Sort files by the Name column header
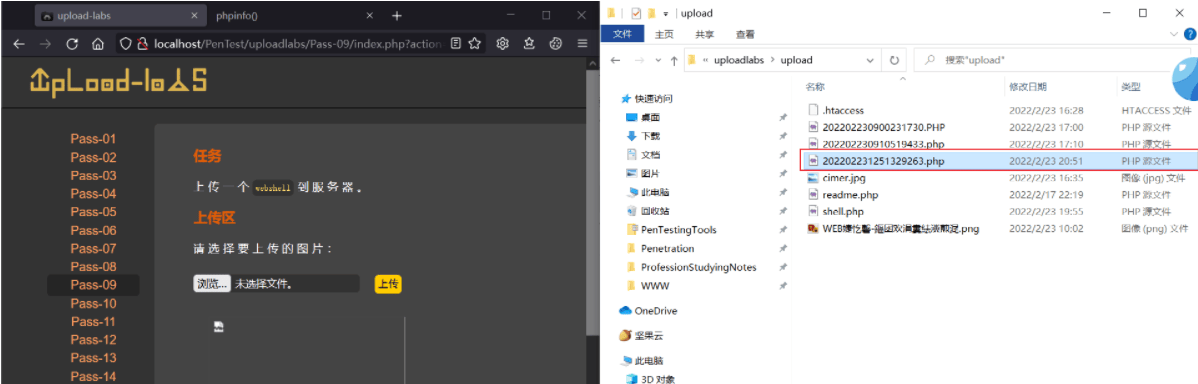This screenshot has width=1198, height=384. tap(815, 87)
